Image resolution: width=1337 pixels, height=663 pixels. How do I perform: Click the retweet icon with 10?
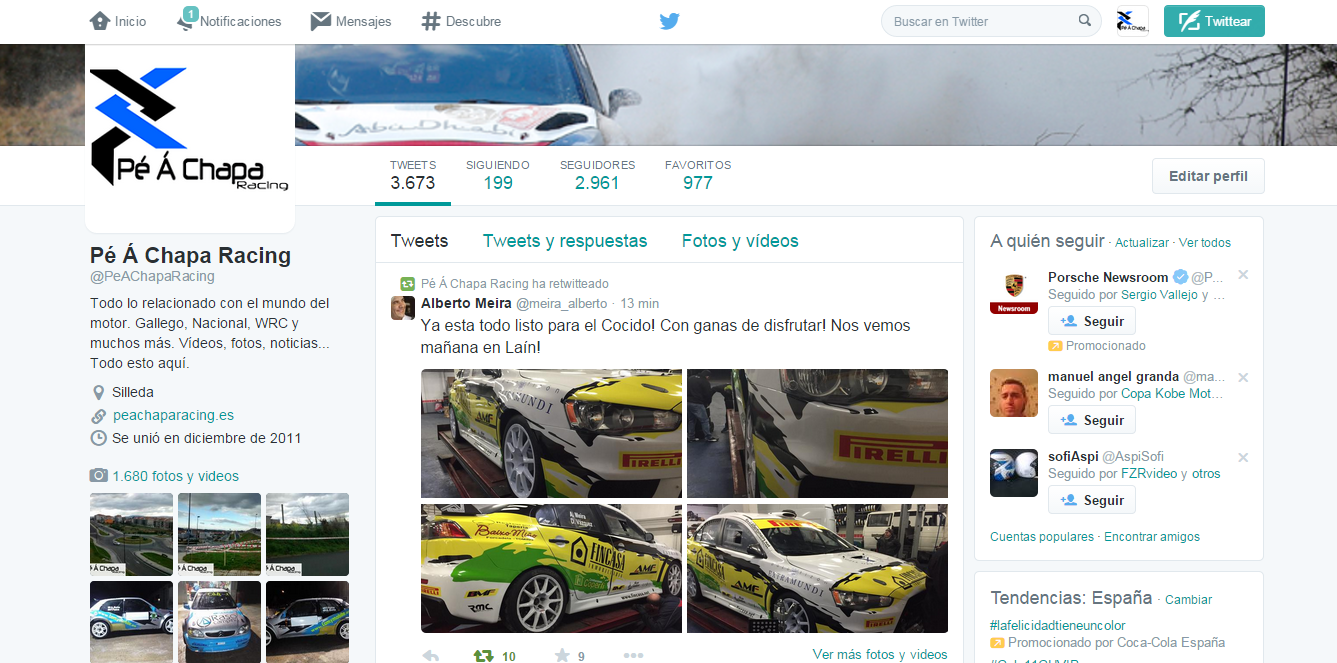point(483,656)
